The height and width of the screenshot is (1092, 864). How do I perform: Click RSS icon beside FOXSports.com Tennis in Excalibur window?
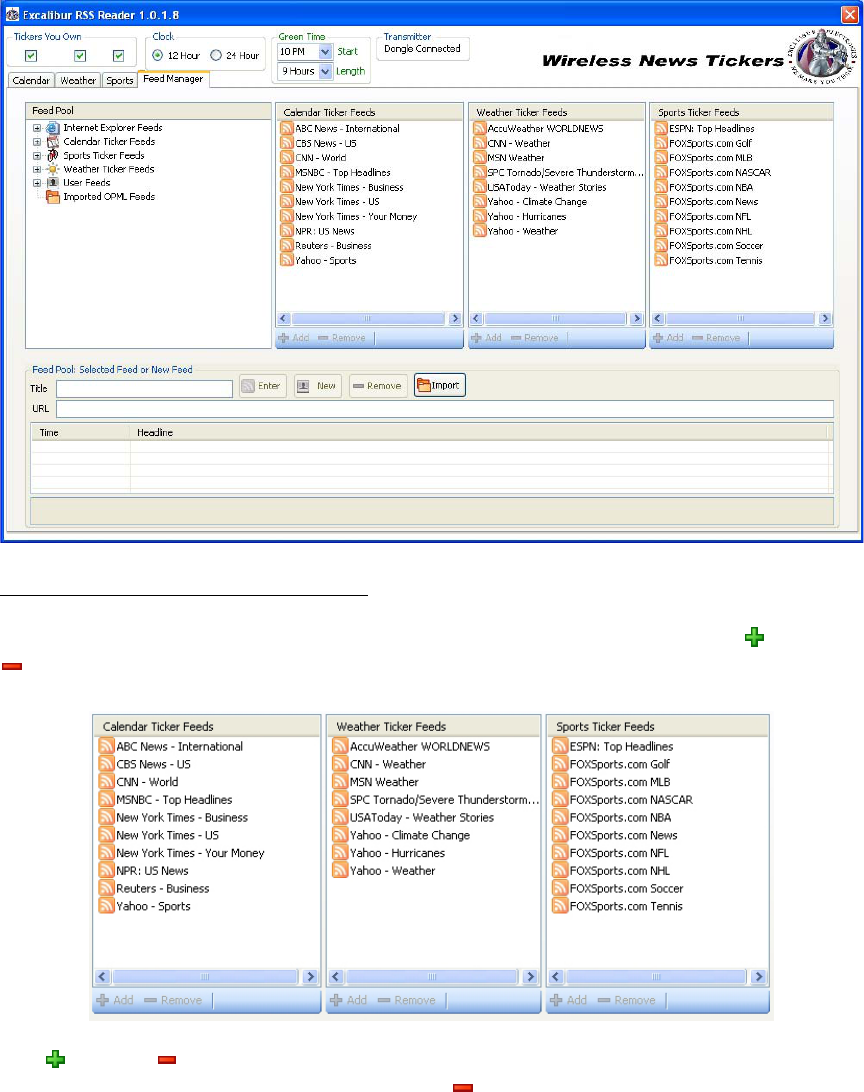tap(661, 260)
